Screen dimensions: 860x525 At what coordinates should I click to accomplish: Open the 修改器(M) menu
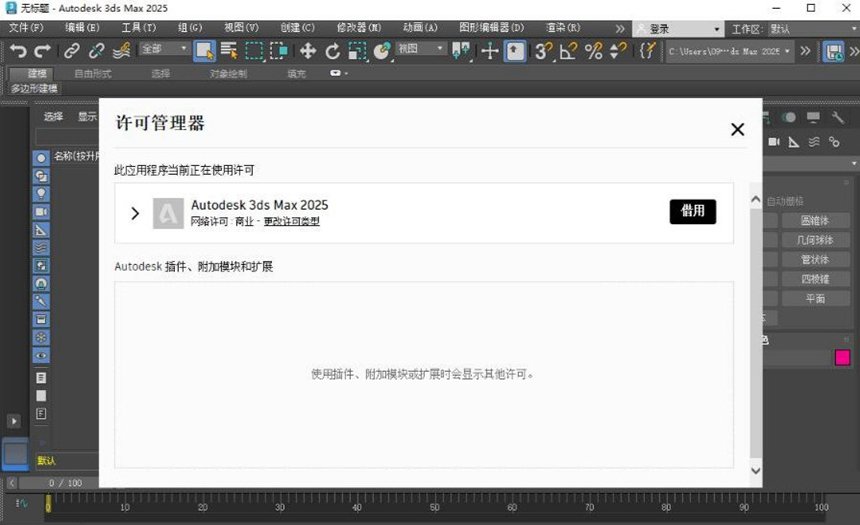pyautogui.click(x=359, y=27)
